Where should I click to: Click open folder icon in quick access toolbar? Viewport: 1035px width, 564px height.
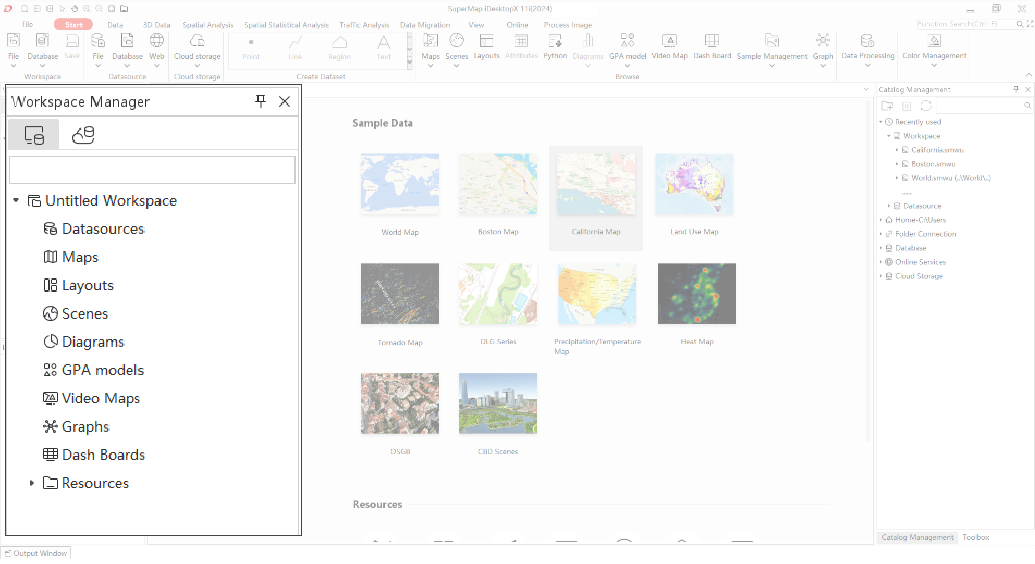tap(124, 9)
